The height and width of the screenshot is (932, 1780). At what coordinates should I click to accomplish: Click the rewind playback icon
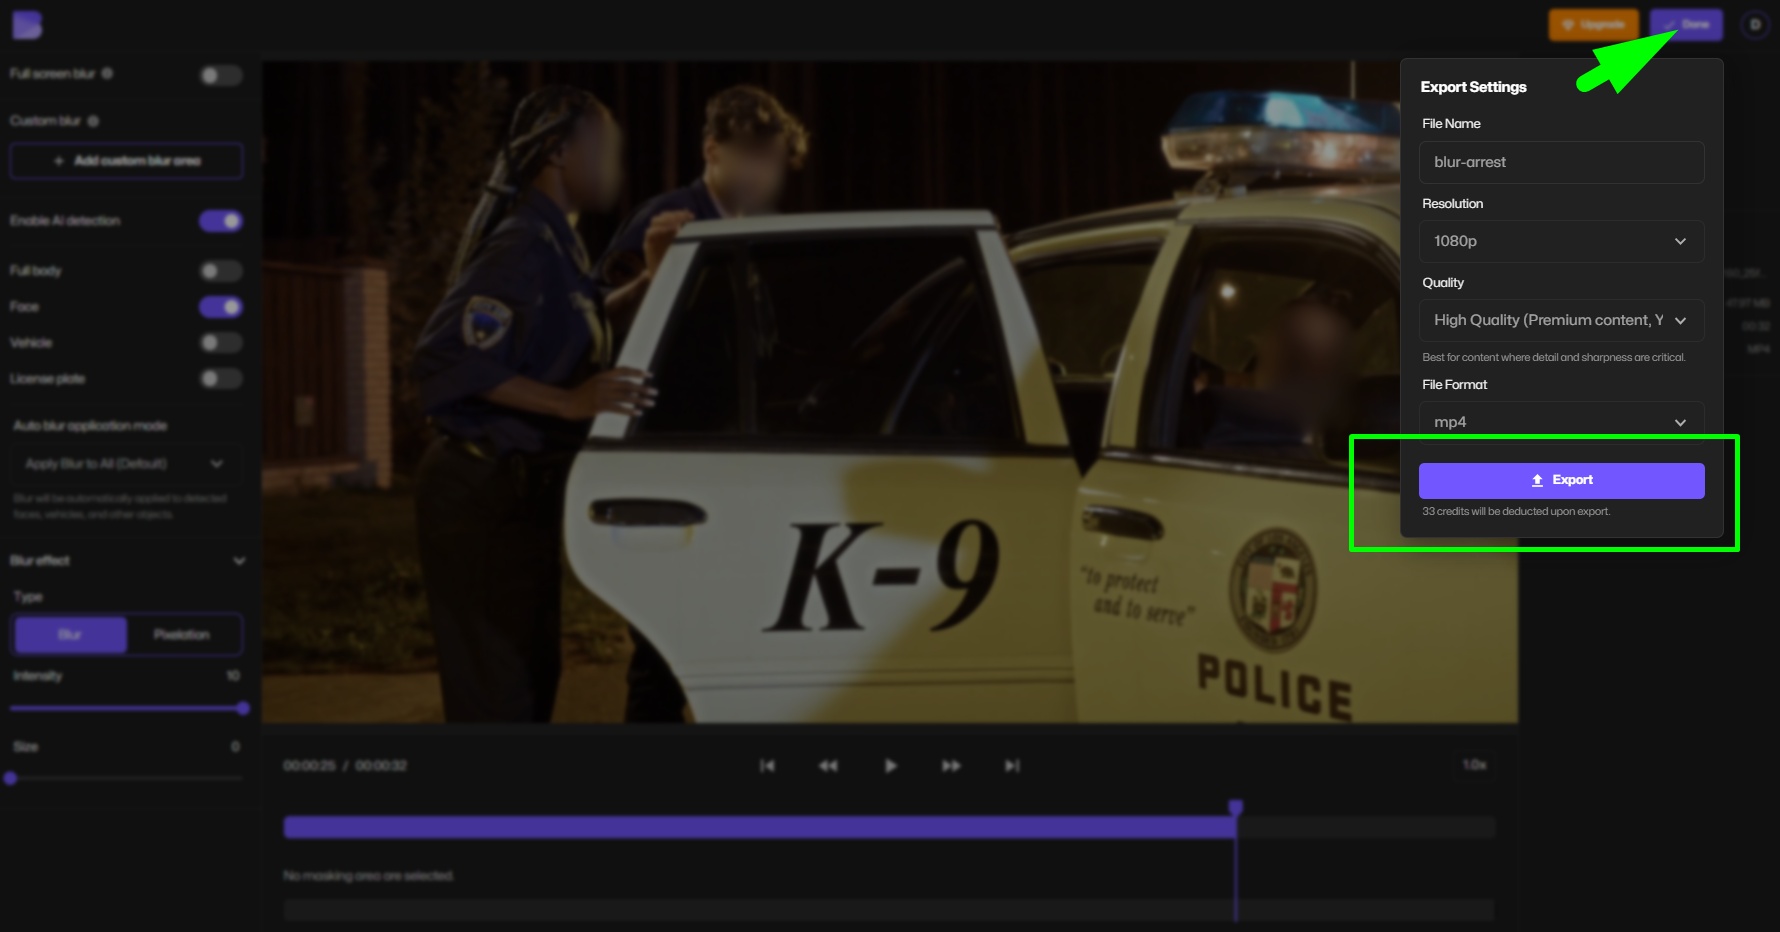(x=829, y=765)
